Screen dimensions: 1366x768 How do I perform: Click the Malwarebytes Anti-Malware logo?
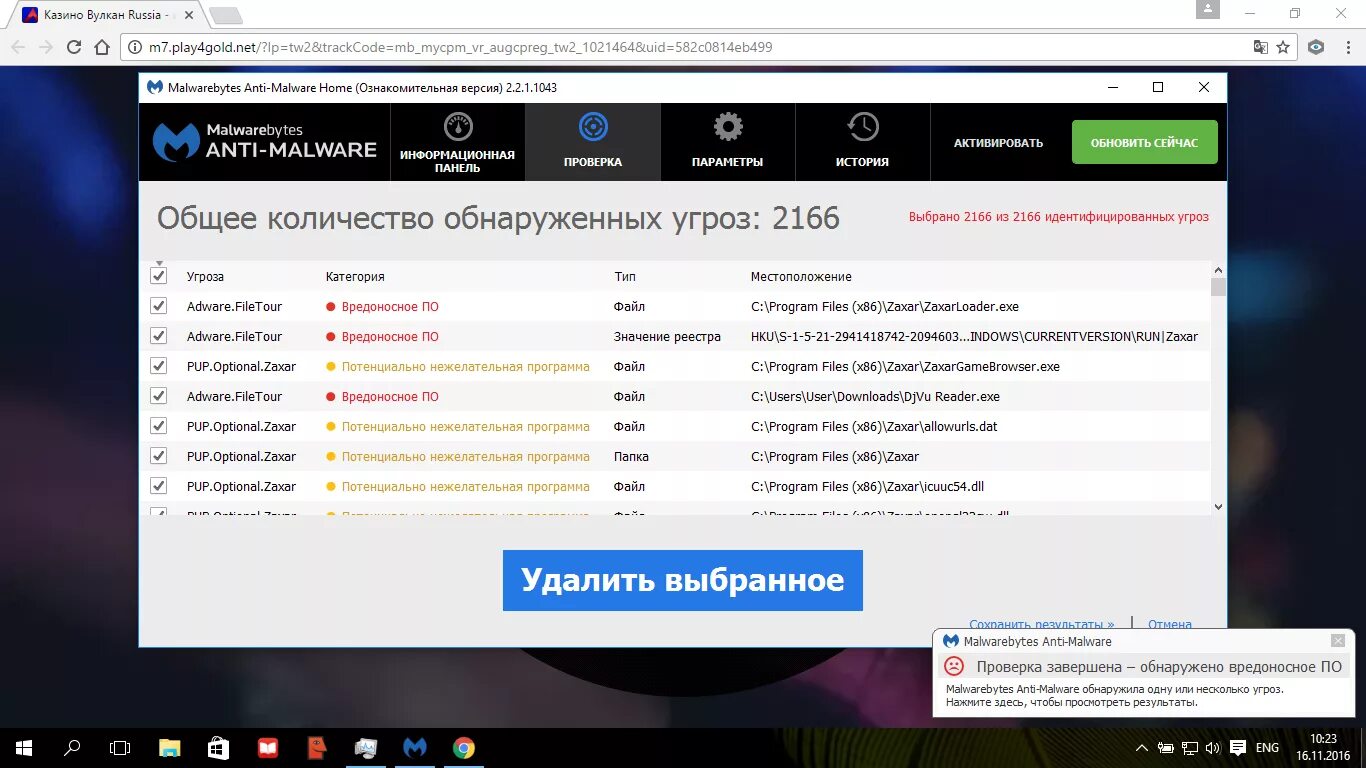pos(264,141)
